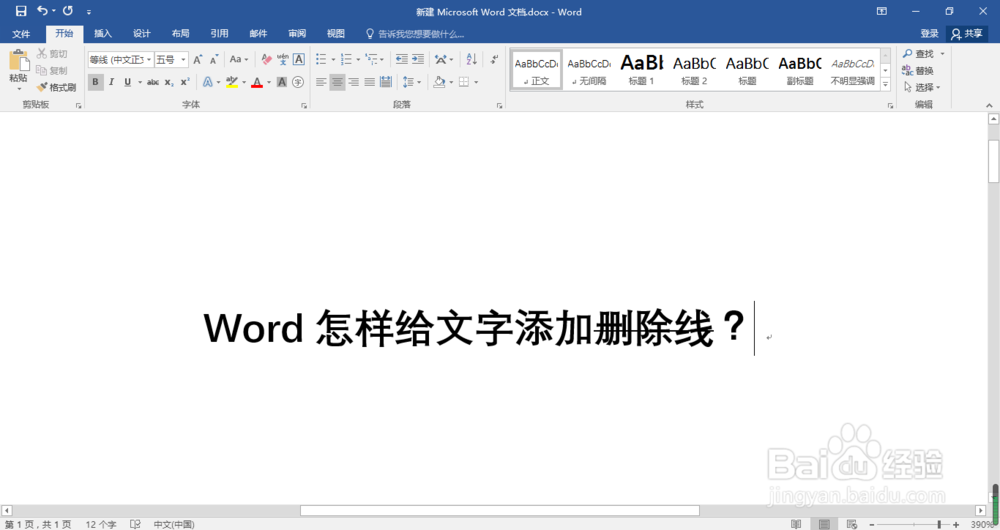This screenshot has height=530, width=1000.
Task: Apply the 标题 1 heading style
Action: [x=642, y=70]
